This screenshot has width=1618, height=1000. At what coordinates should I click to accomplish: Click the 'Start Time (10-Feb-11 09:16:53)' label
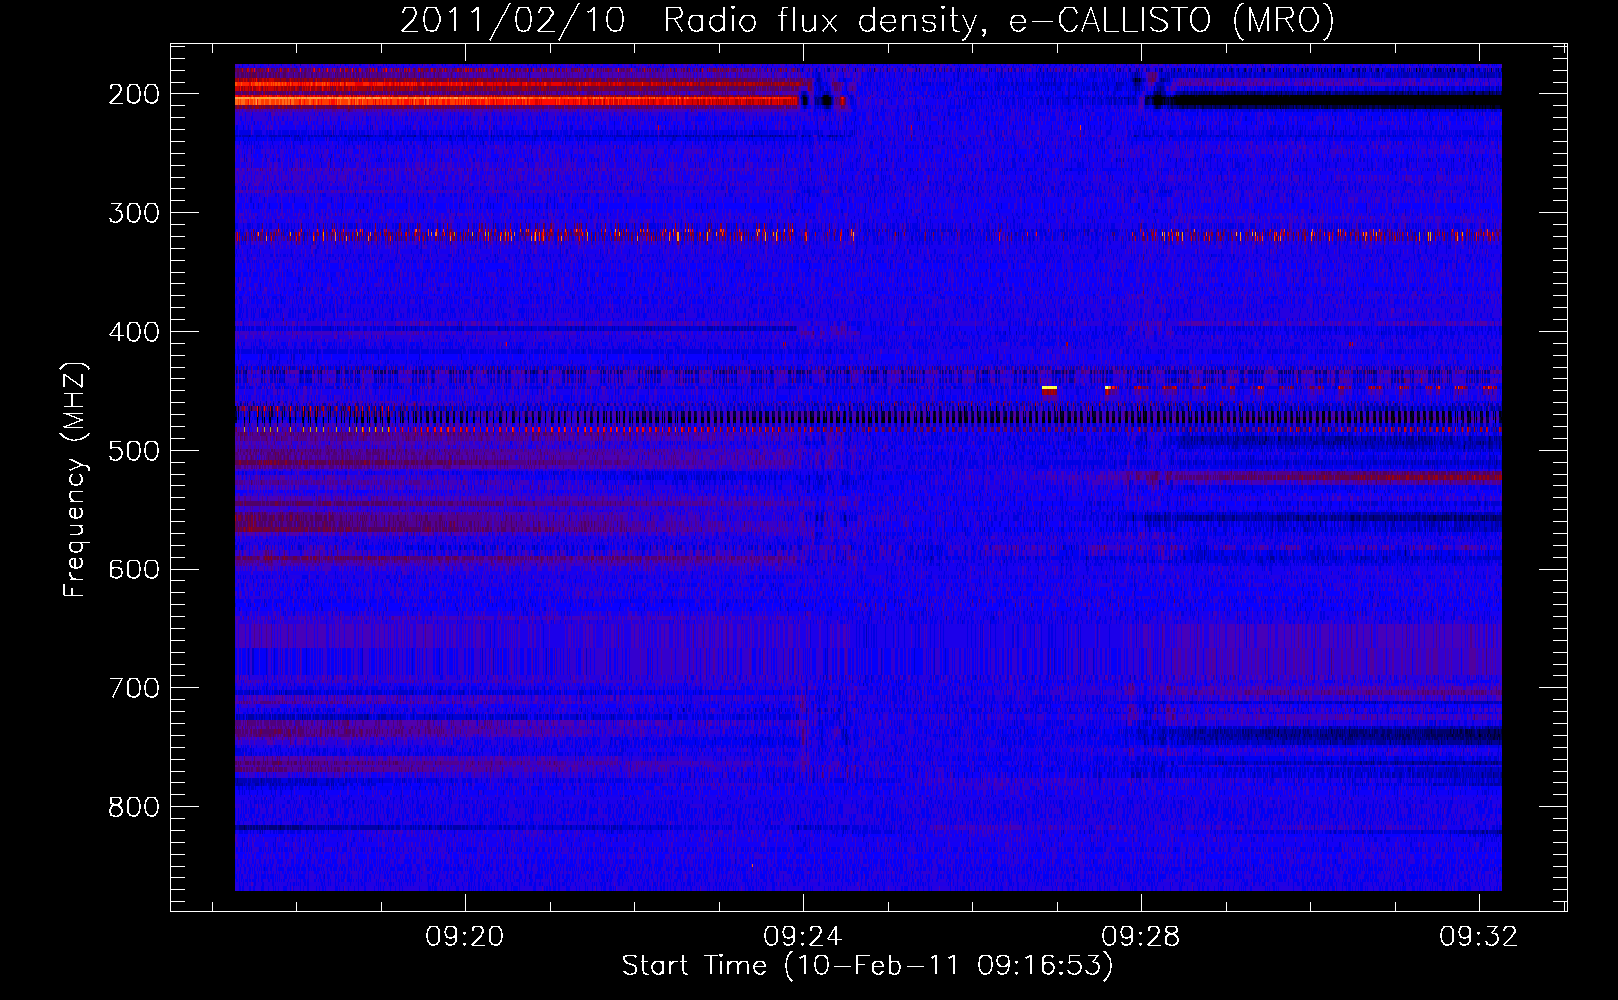coord(867,966)
